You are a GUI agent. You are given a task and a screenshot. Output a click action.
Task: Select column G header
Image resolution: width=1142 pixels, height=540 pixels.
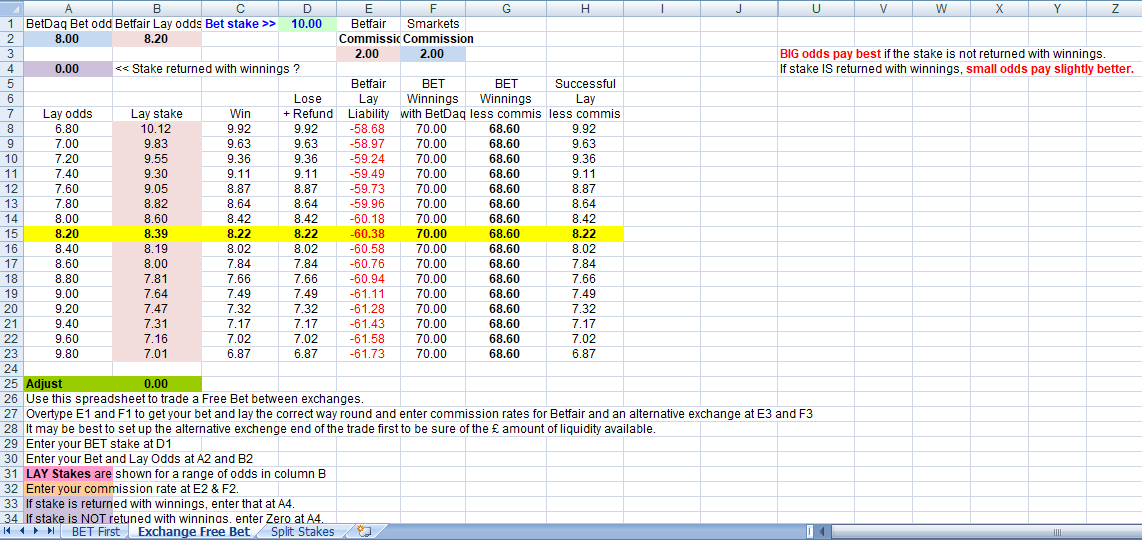506,8
